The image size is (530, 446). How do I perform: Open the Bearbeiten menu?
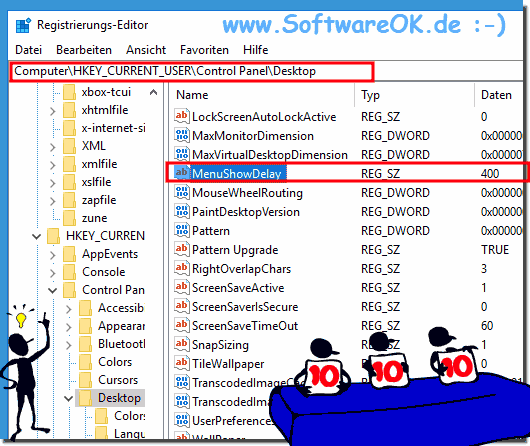pos(84,50)
